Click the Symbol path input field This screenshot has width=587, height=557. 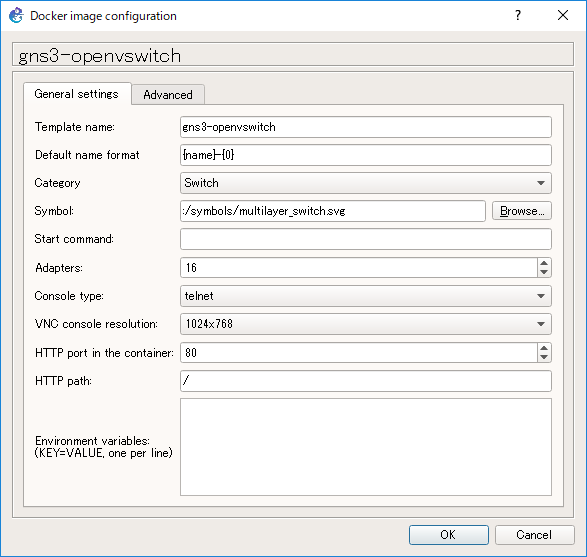333,211
